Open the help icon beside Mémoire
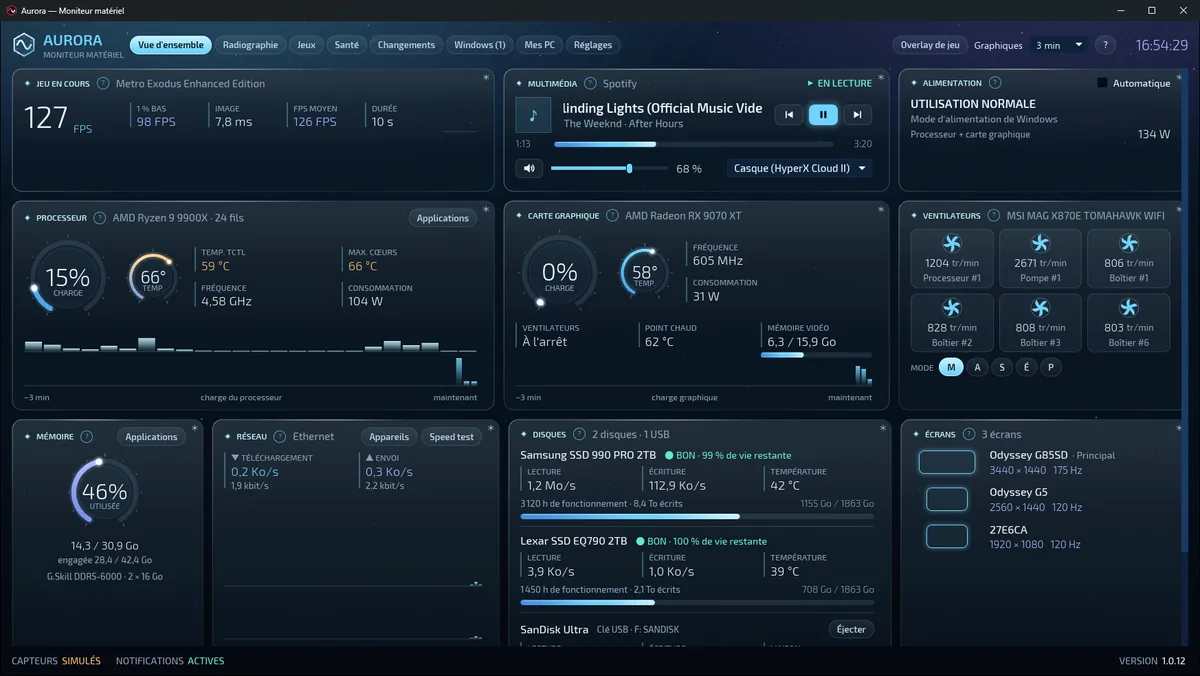 (x=87, y=436)
